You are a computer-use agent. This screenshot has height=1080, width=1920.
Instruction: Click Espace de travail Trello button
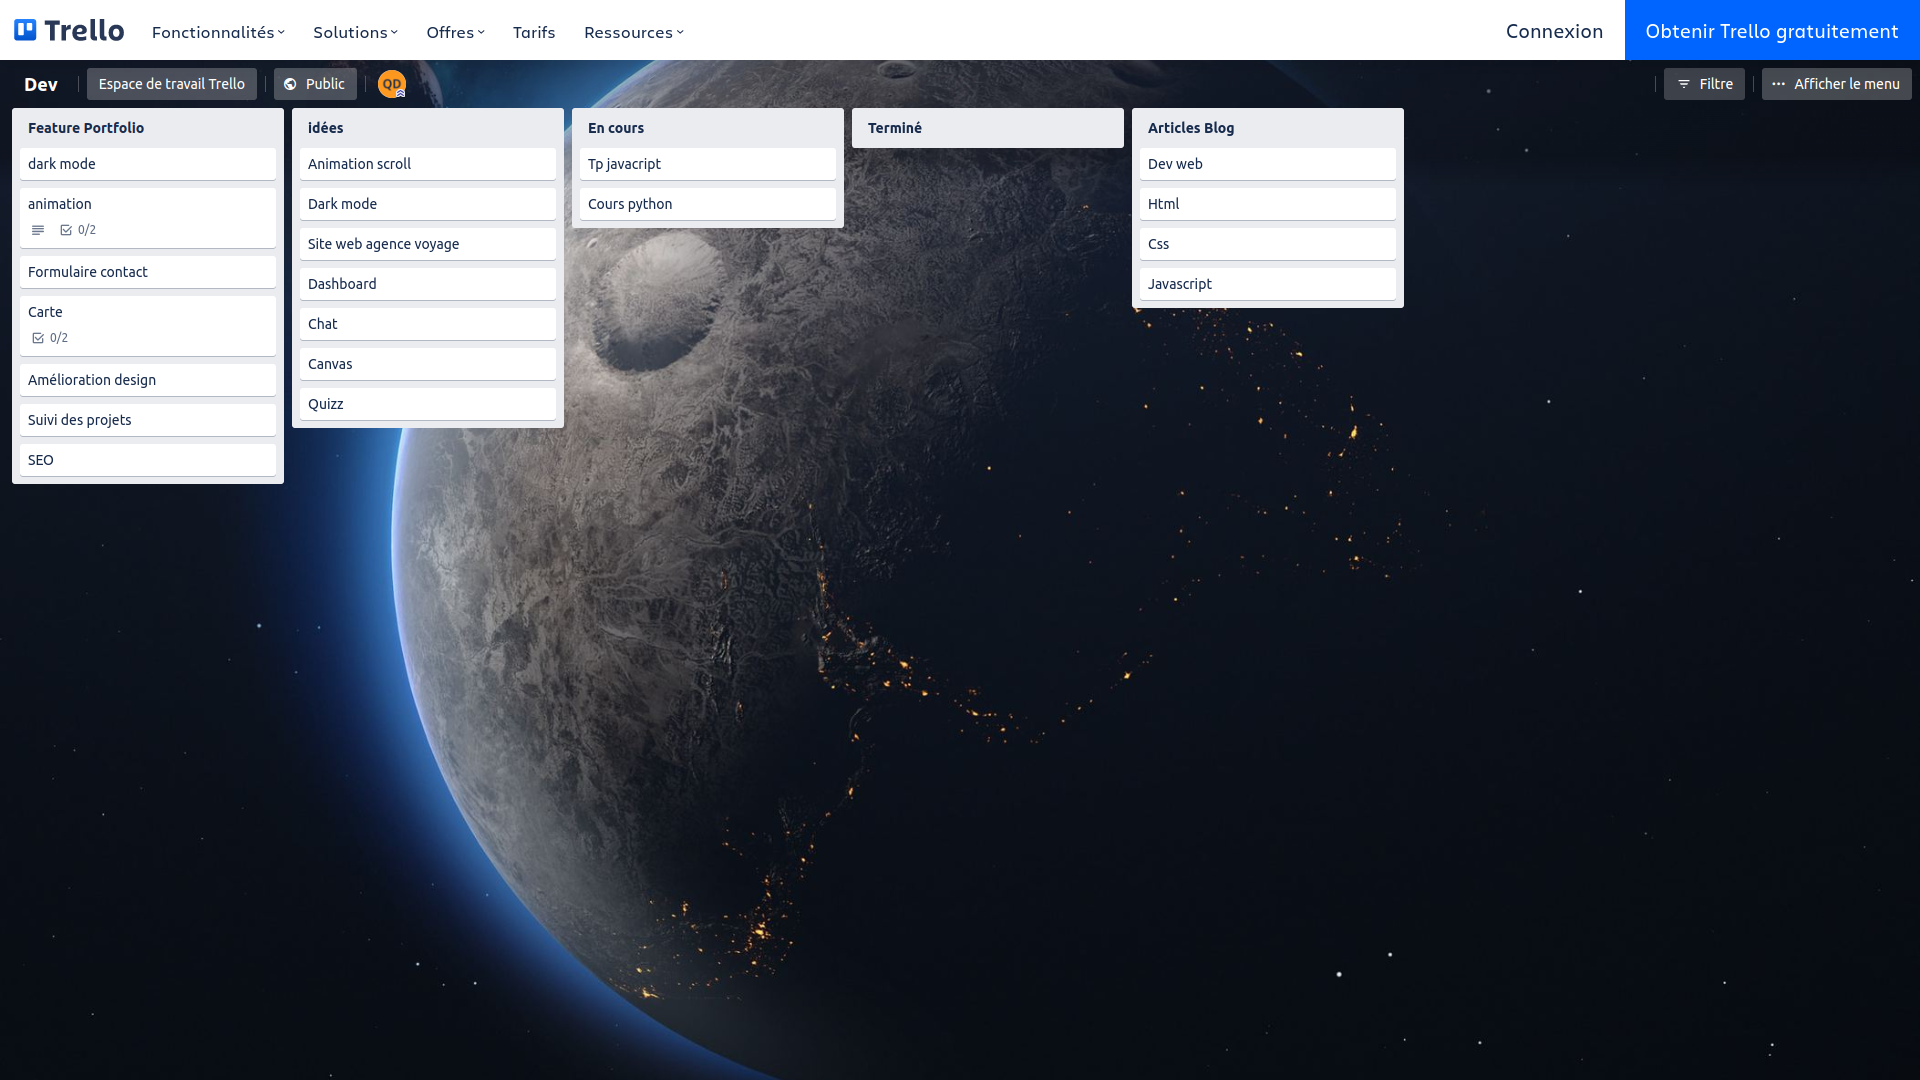click(172, 84)
